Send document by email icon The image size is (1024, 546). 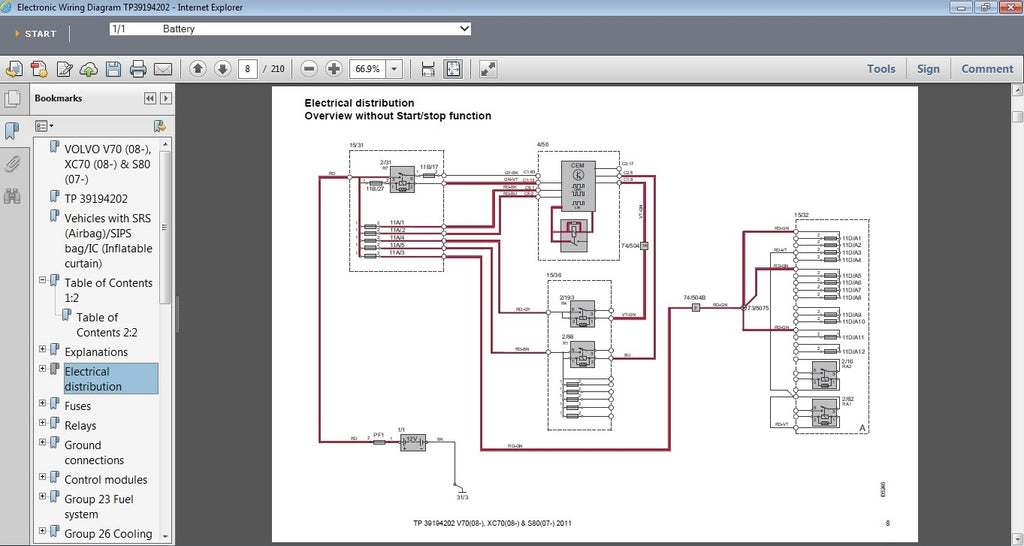click(x=163, y=69)
